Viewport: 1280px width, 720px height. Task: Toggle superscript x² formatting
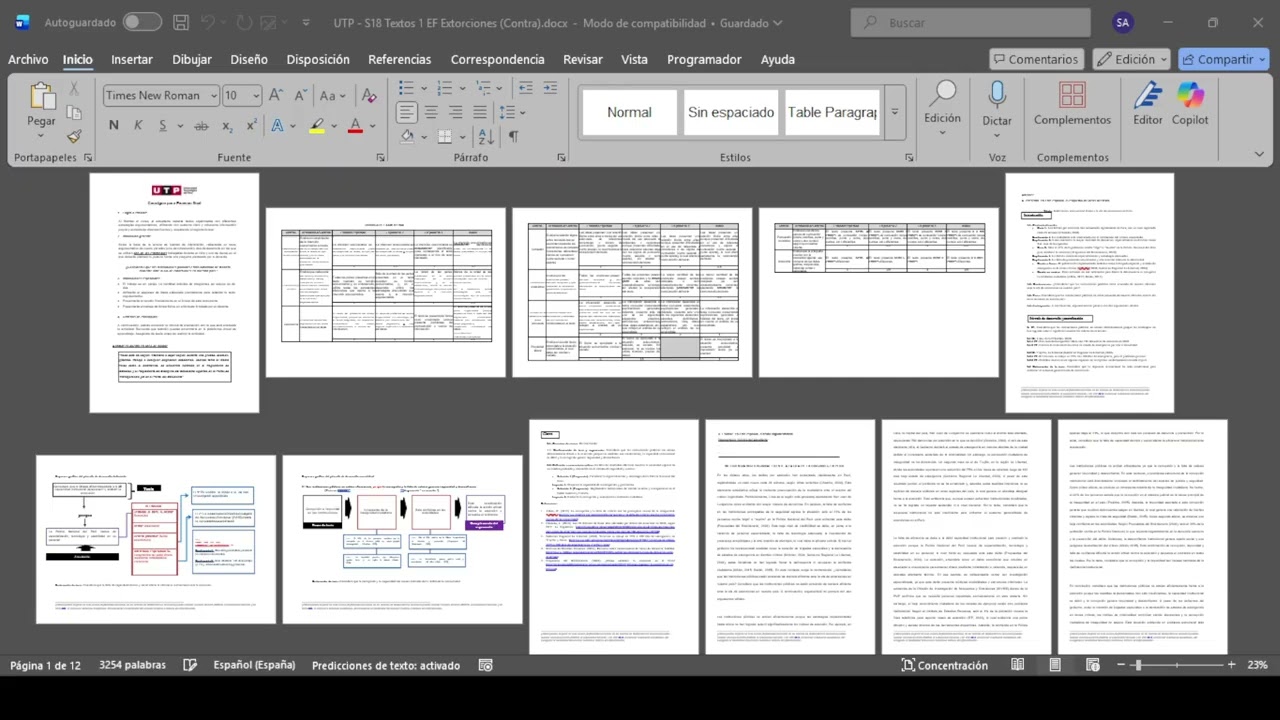tap(251, 125)
